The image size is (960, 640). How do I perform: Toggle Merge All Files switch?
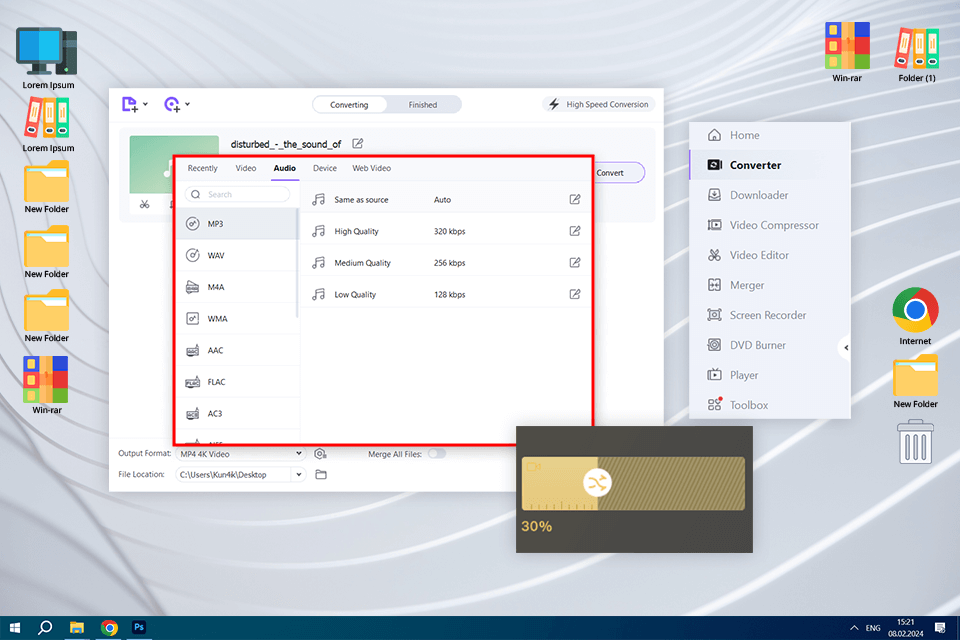tap(437, 454)
